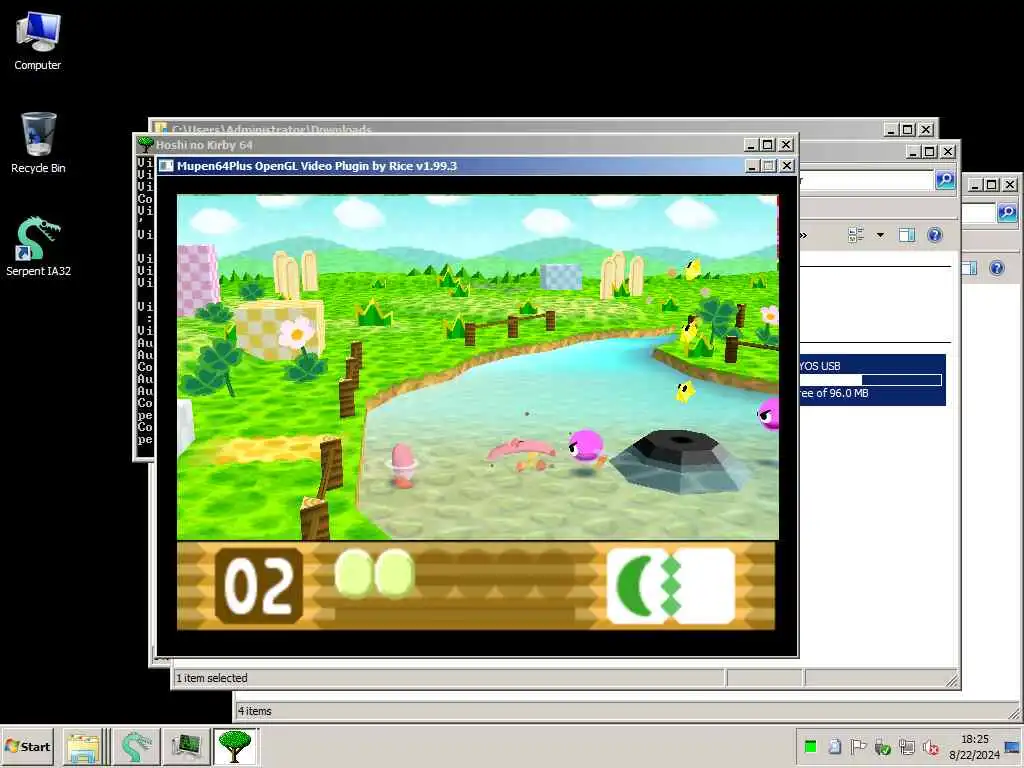Screen dimensions: 1024x768
Task: Click search magnifier in rightmost Explorer window
Action: 1007,212
